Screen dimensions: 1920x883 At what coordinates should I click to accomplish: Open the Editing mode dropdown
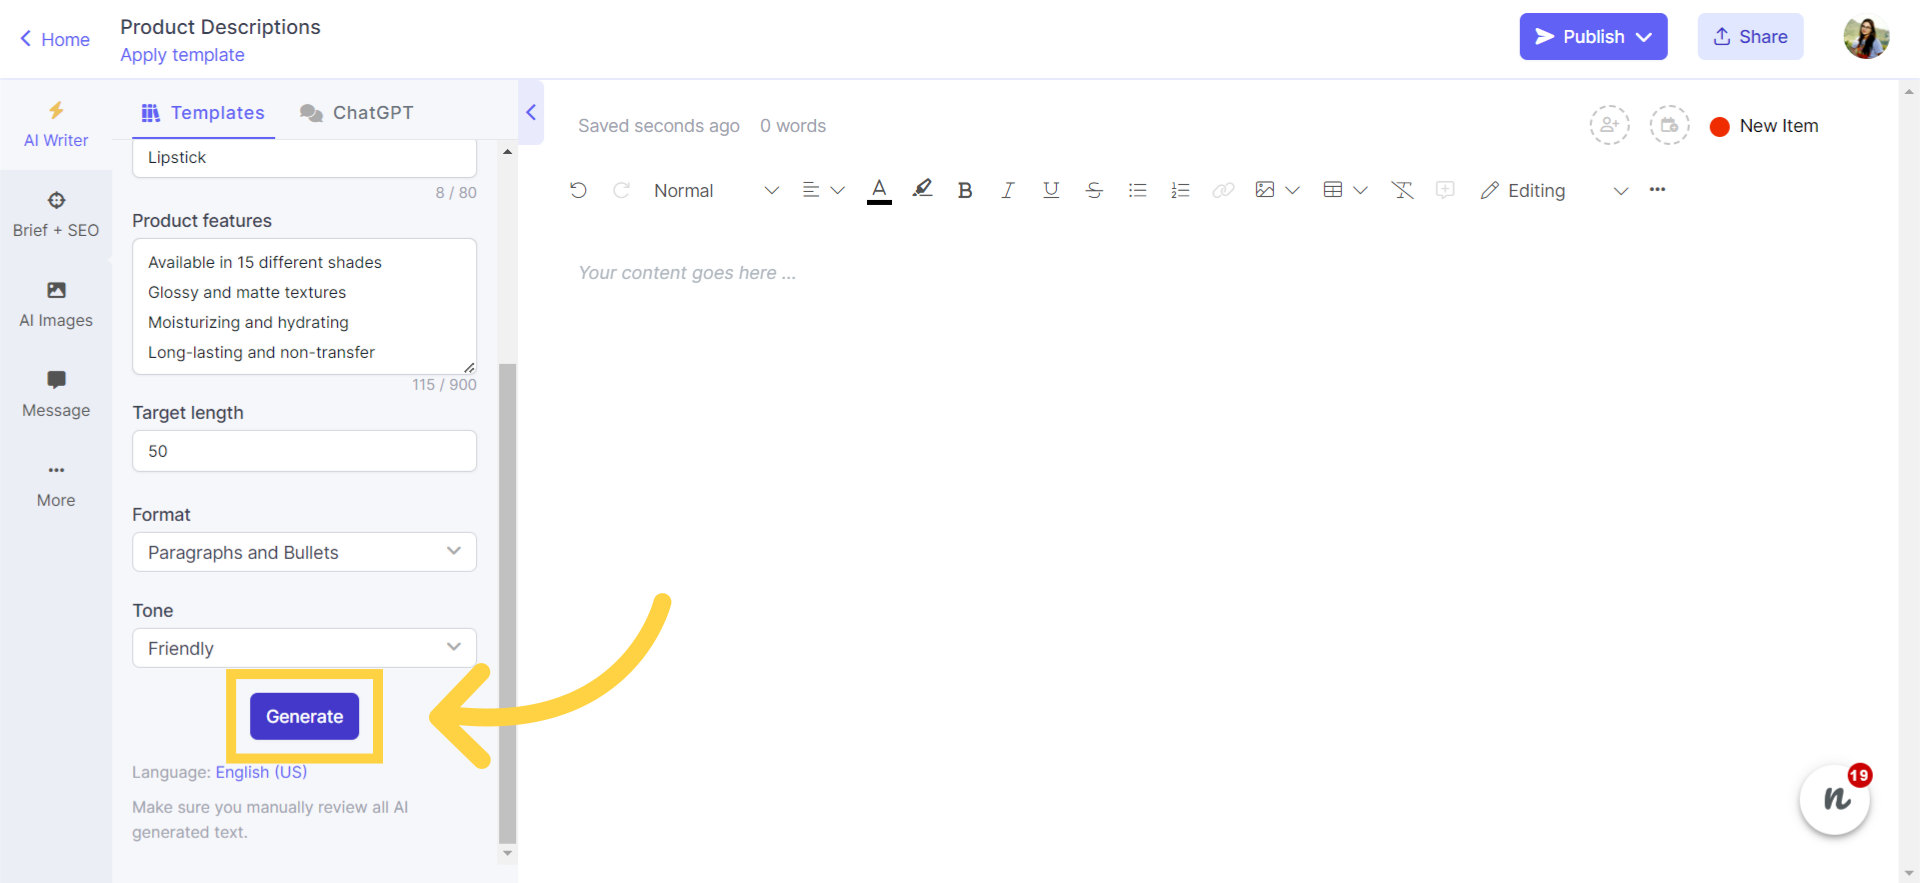(1554, 190)
